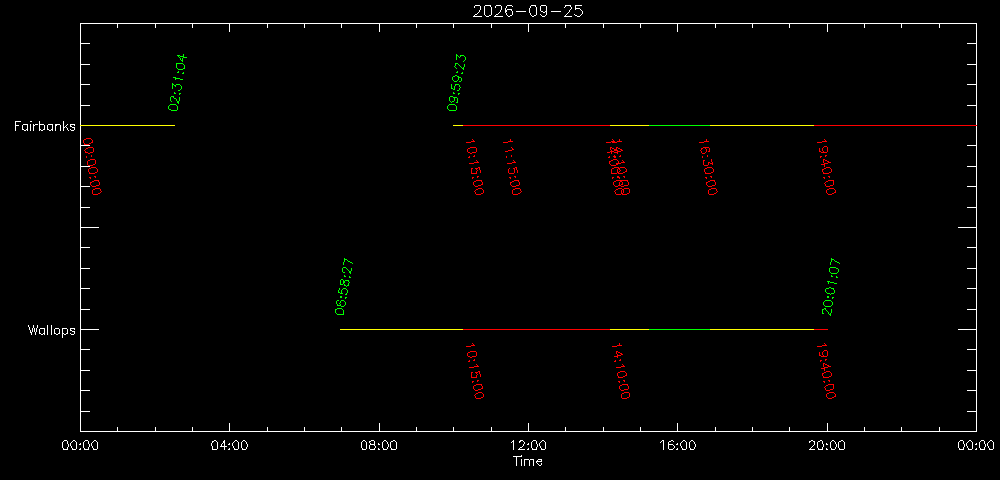
Task: Click the red 10:15:00 Wallops marker
Action: coord(474,371)
